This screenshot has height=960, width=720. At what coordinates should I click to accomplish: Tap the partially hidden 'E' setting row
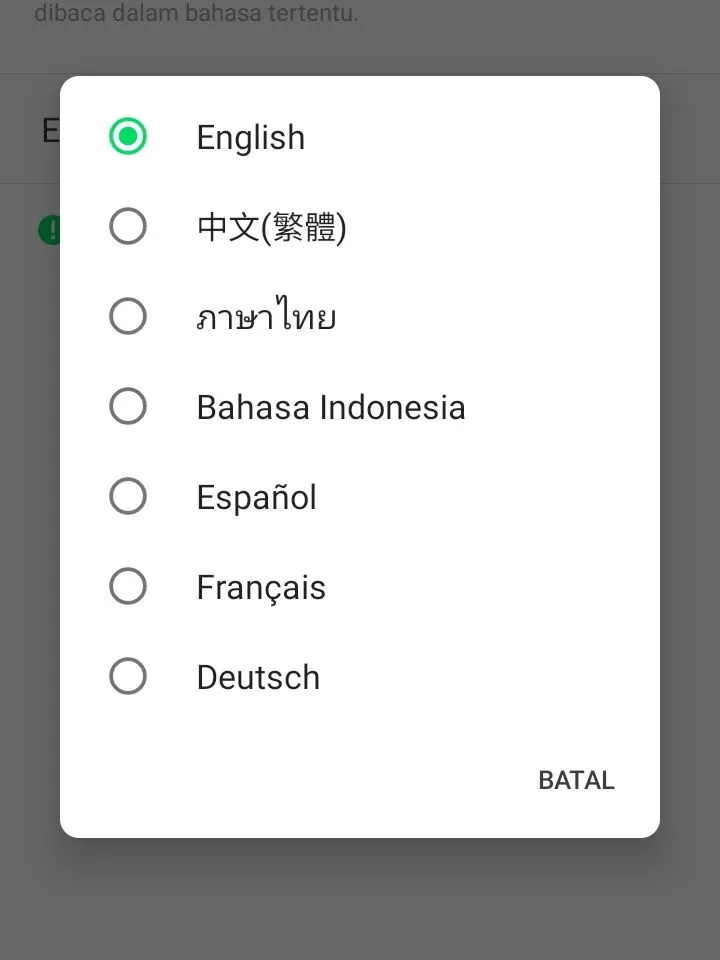pyautogui.click(x=48, y=130)
